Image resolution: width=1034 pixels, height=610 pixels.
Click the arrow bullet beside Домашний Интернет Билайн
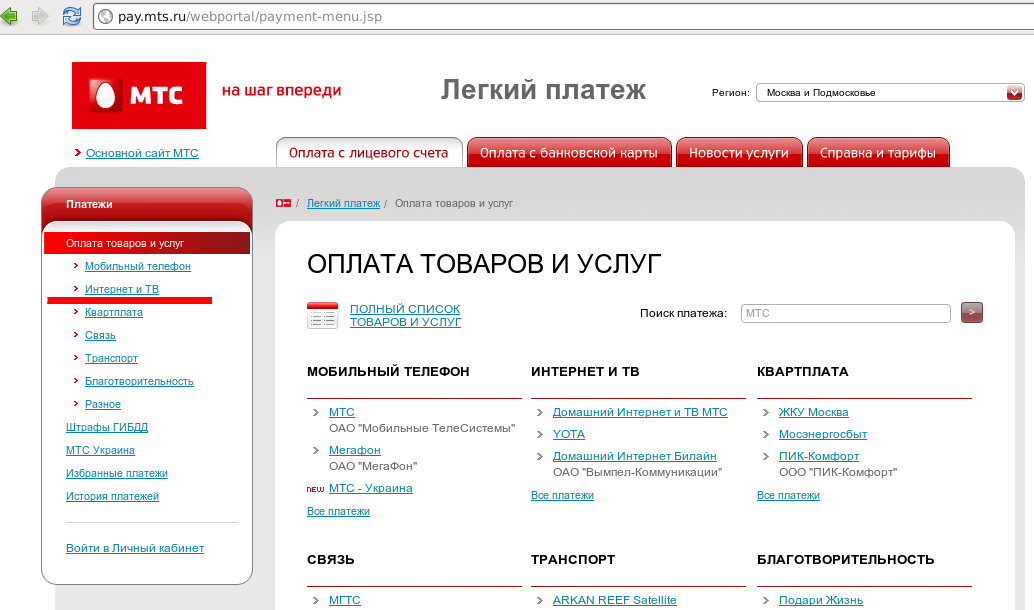click(539, 456)
